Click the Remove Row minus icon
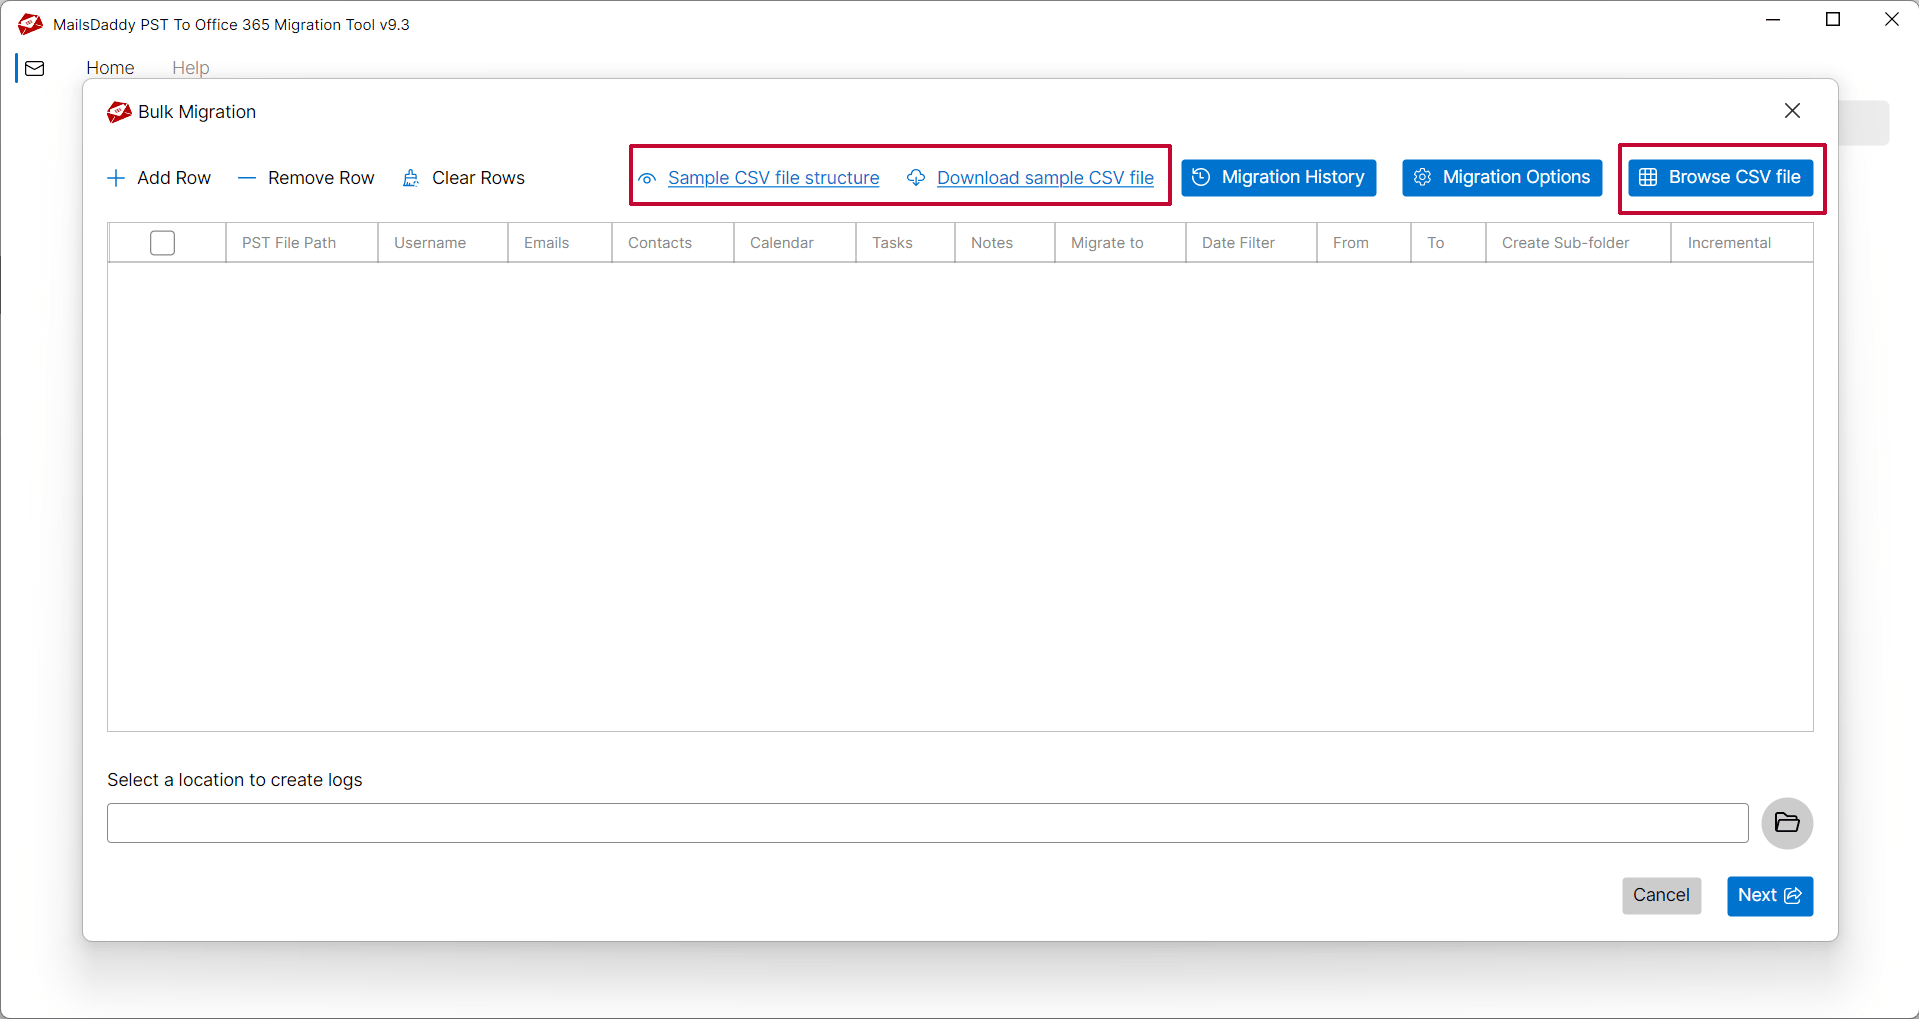1919x1019 pixels. [x=247, y=178]
